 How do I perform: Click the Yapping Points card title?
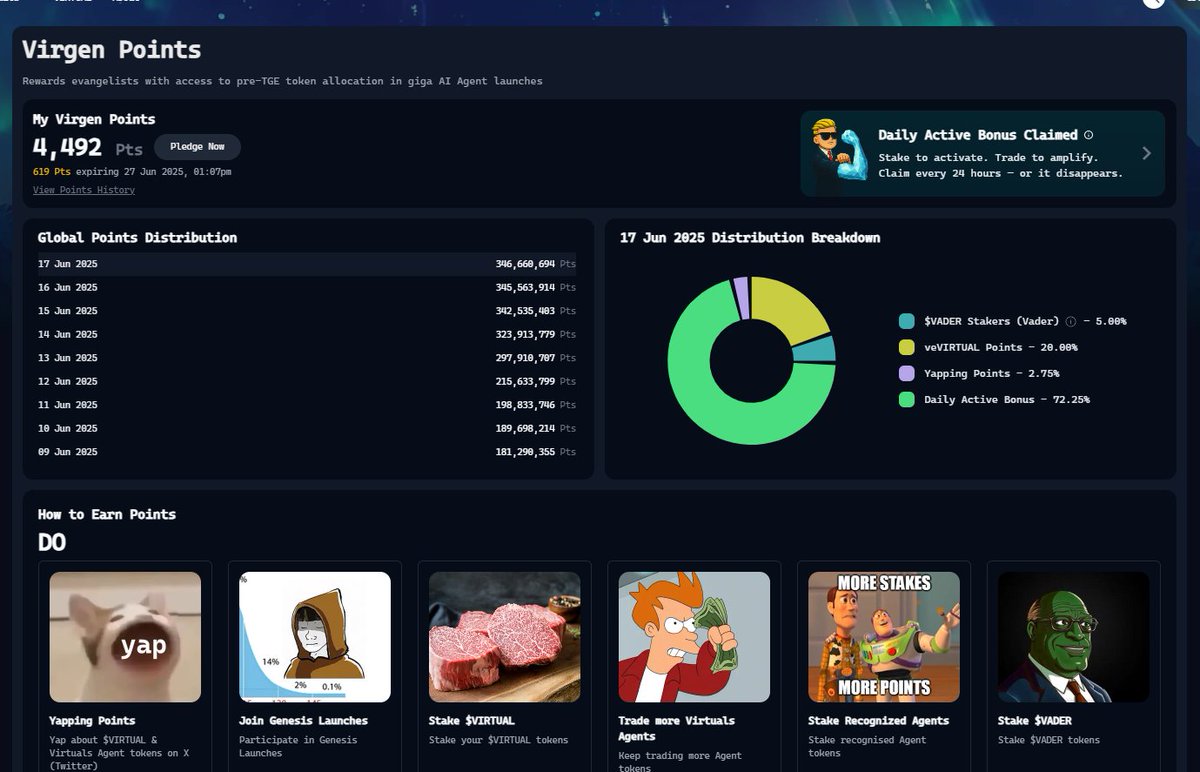coord(92,721)
